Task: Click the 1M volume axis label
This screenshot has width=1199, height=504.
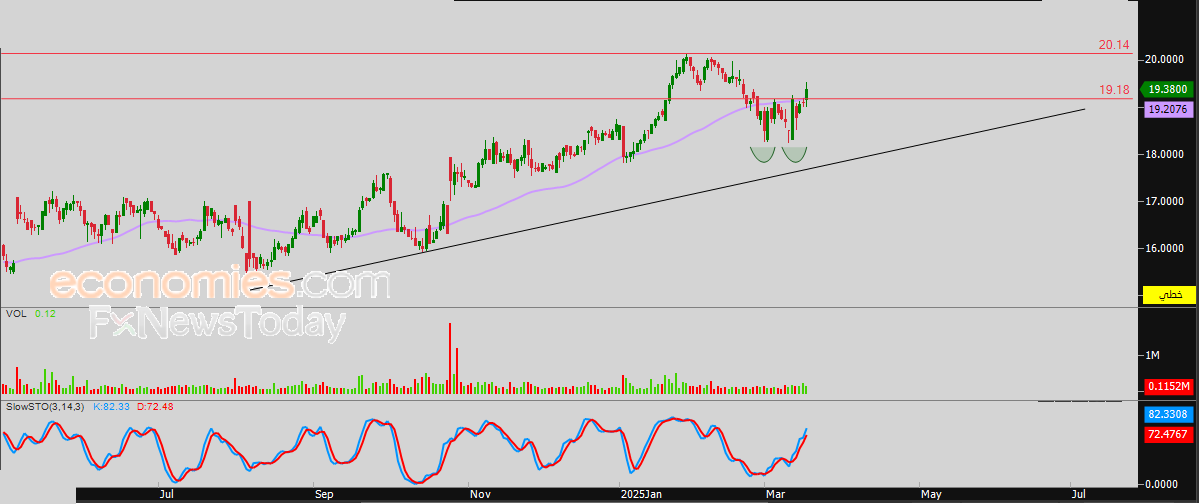Action: tap(1152, 356)
